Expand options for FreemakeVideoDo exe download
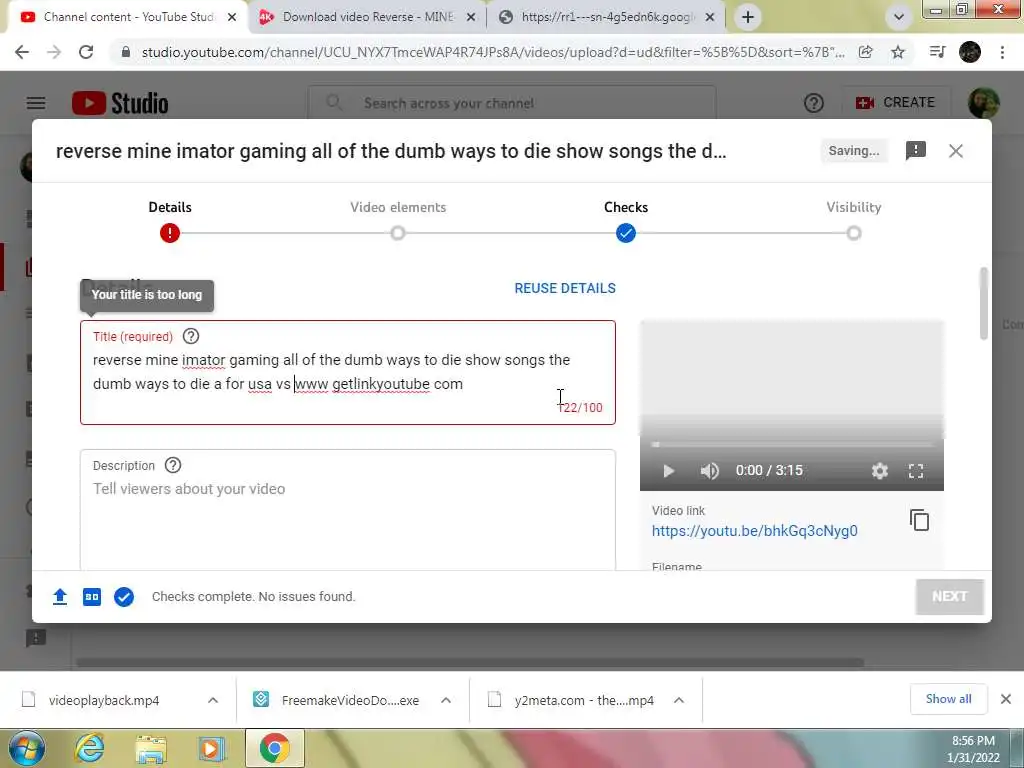This screenshot has height=768, width=1024. coord(446,700)
